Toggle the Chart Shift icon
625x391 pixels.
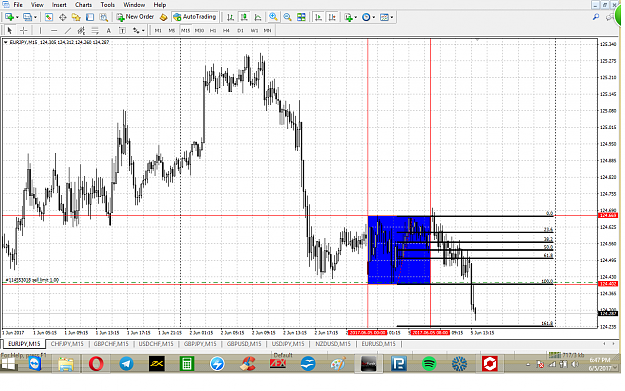(x=332, y=17)
